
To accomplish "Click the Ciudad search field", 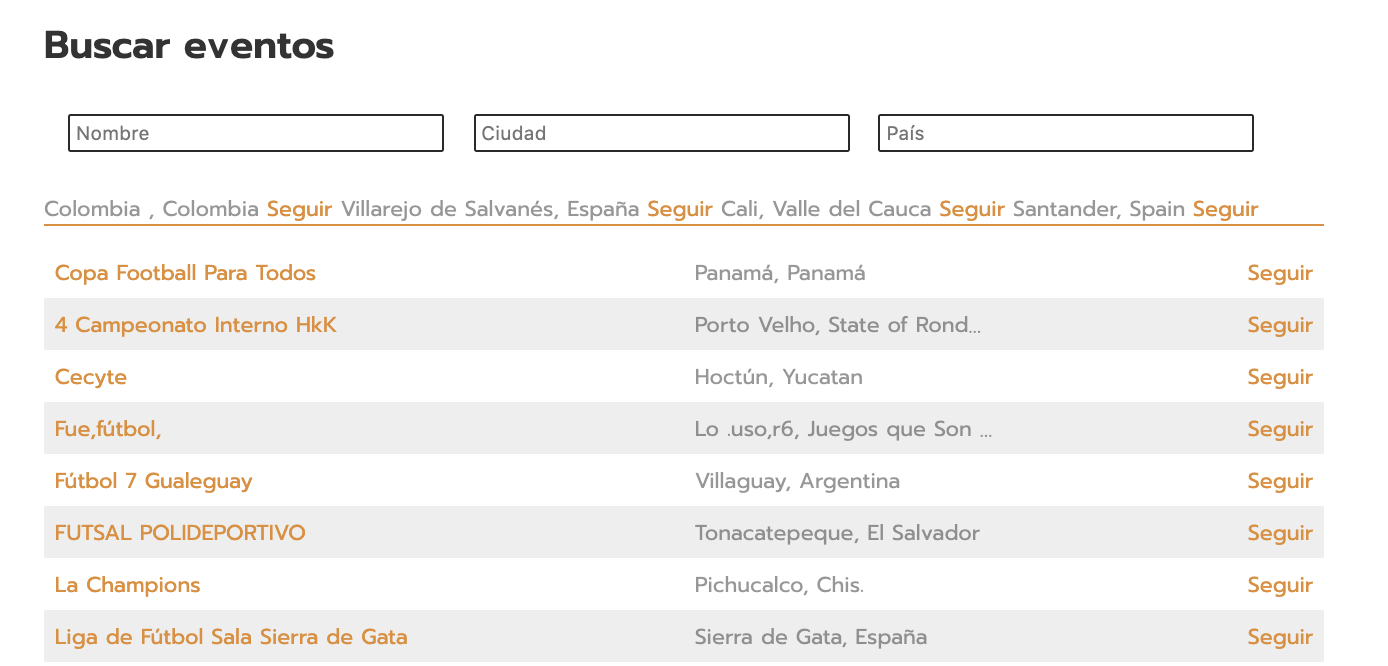I will 661,133.
